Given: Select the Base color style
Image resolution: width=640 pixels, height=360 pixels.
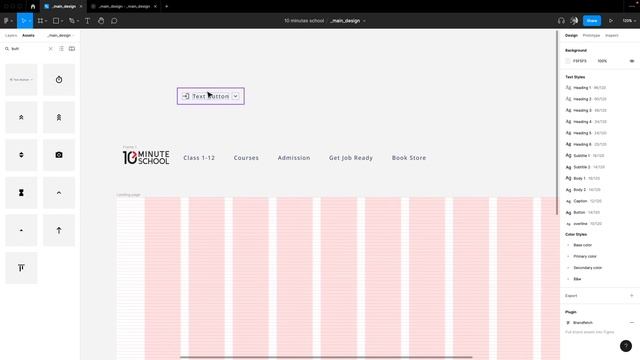Looking at the screenshot, I should 582,245.
